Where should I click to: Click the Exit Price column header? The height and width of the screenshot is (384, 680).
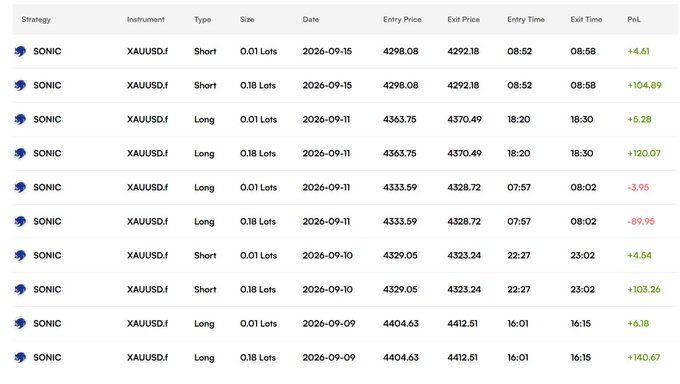[x=464, y=20]
